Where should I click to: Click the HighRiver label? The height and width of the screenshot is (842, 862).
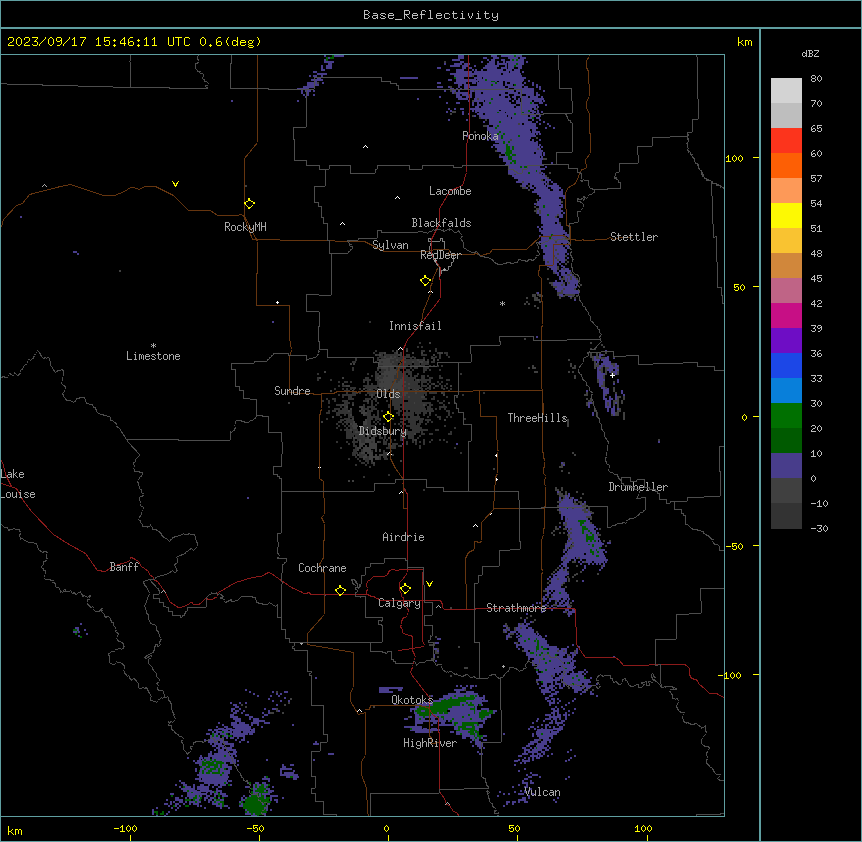[429, 743]
